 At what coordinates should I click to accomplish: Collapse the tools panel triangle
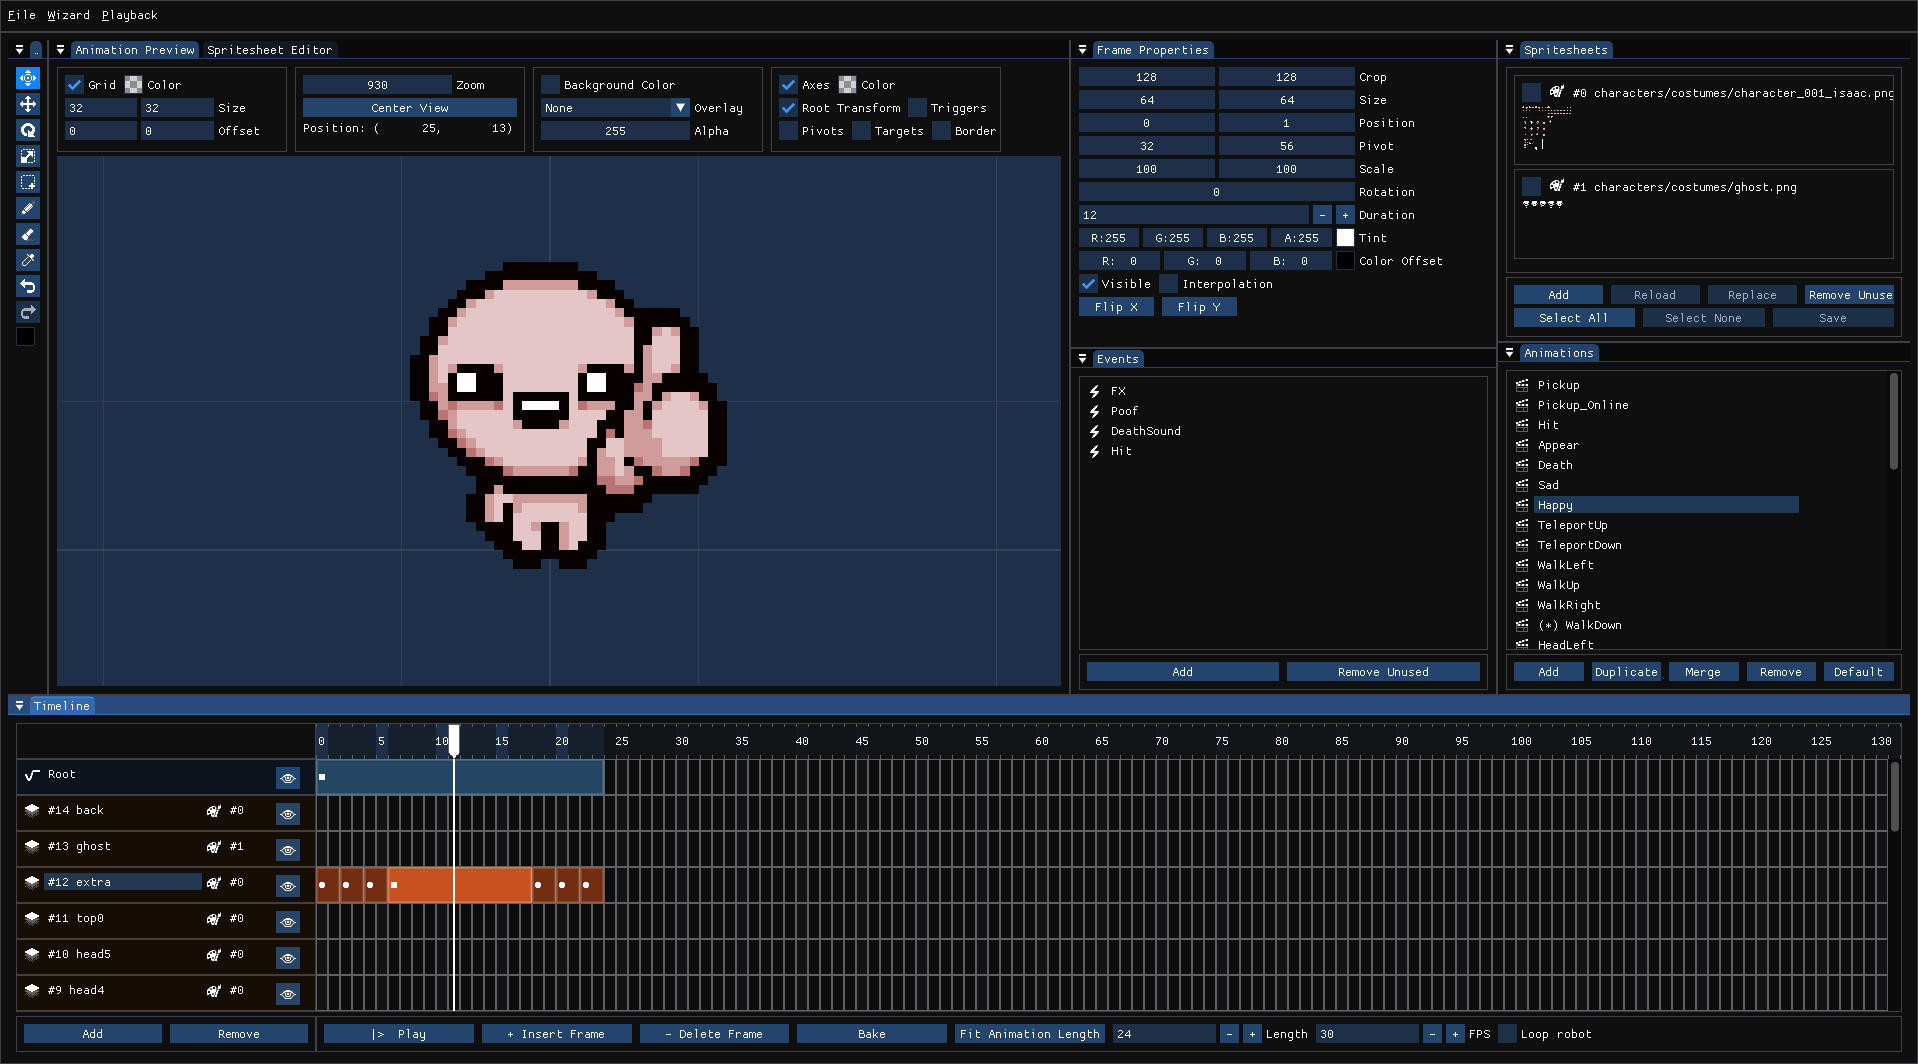pos(19,50)
